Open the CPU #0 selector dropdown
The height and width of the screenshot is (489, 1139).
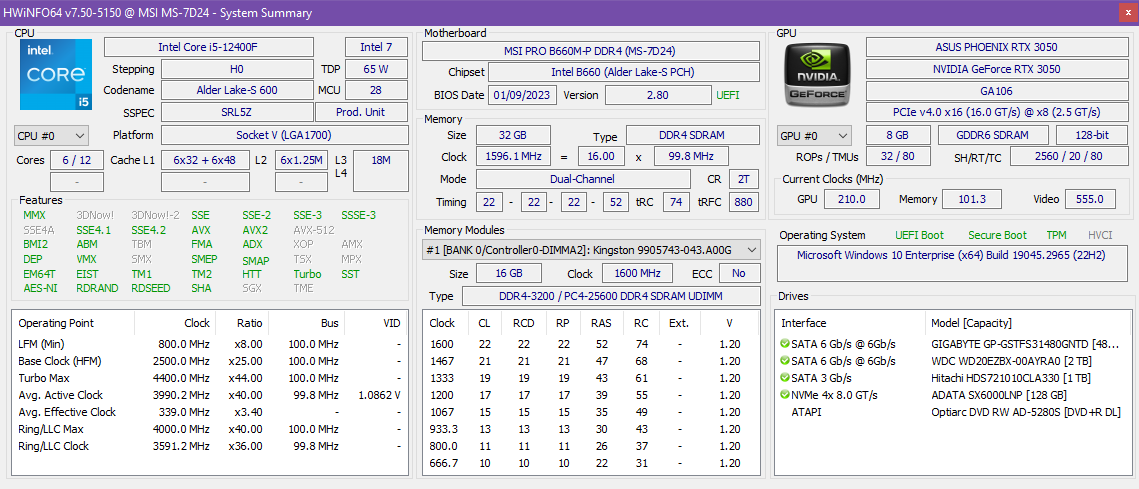point(51,135)
